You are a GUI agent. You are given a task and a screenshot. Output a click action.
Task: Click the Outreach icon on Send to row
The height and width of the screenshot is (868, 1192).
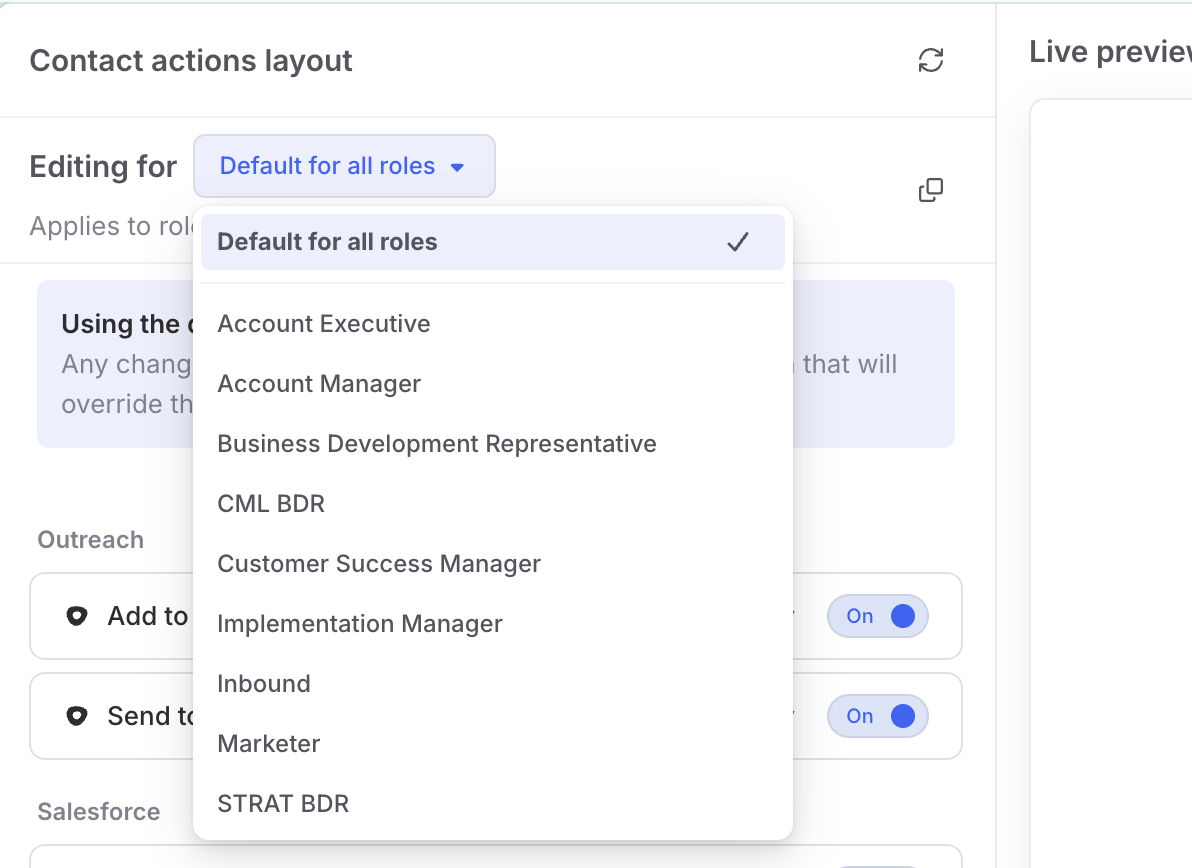click(x=77, y=716)
